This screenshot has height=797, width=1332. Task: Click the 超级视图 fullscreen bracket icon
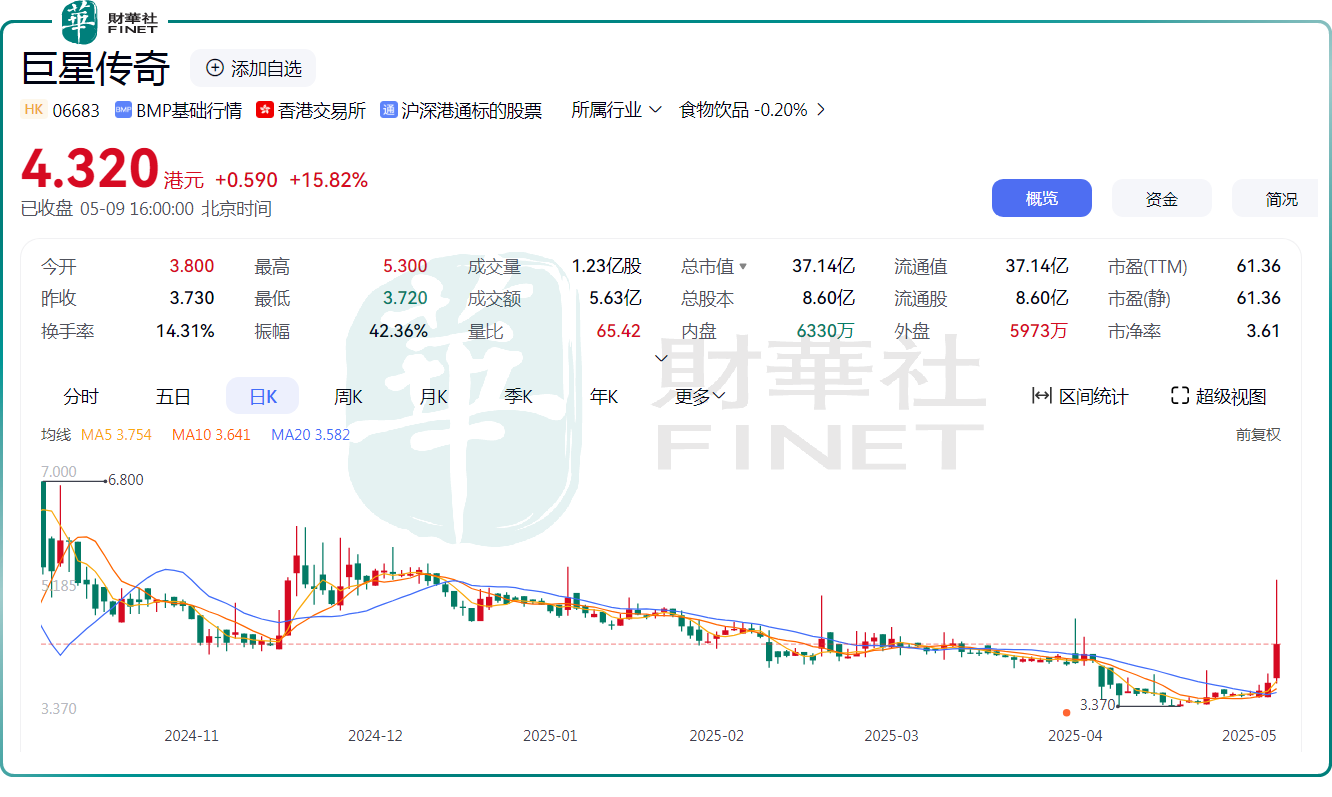(x=1180, y=396)
